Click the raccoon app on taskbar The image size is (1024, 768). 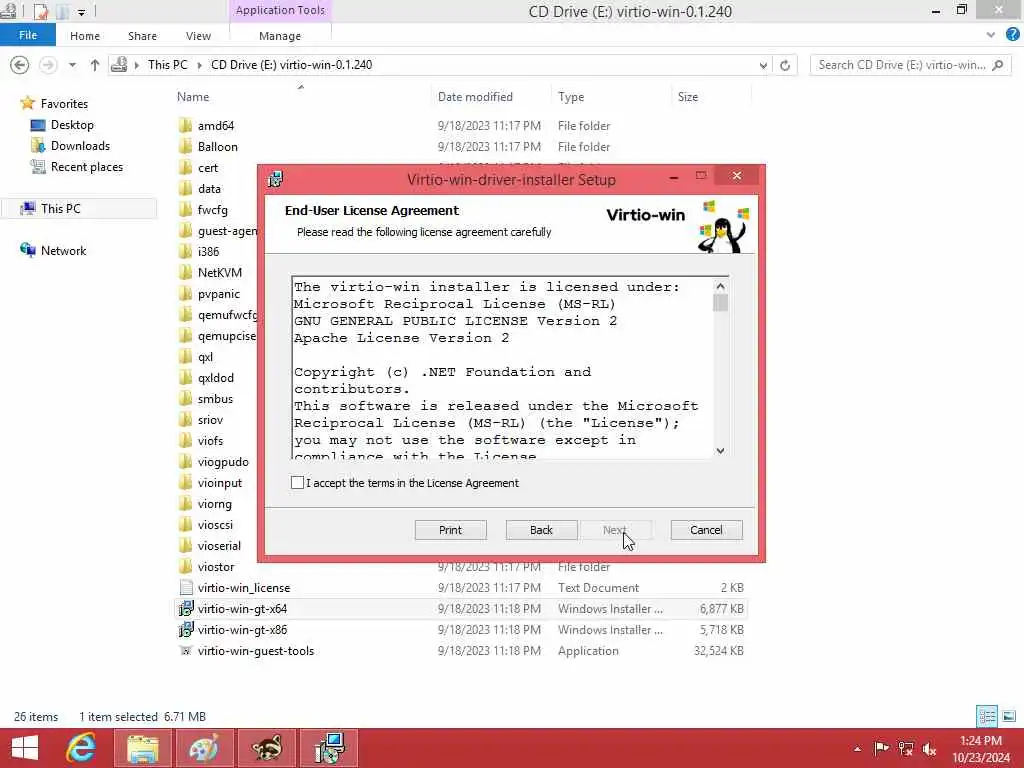pos(266,748)
